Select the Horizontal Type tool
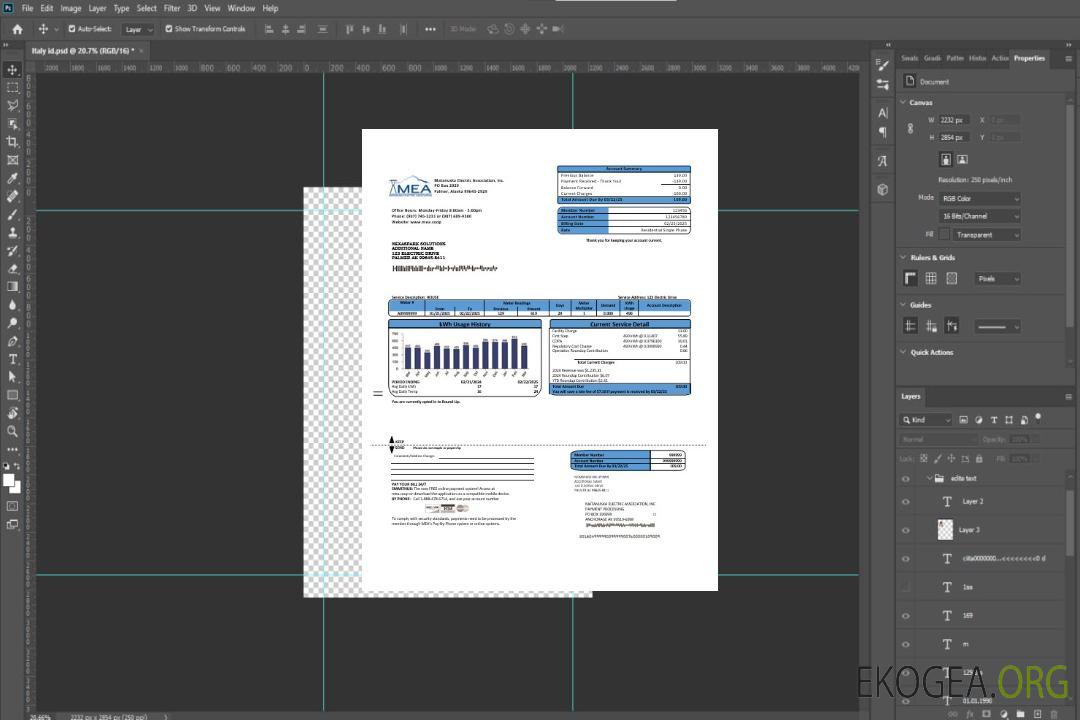Image resolution: width=1080 pixels, height=720 pixels. pos(13,359)
